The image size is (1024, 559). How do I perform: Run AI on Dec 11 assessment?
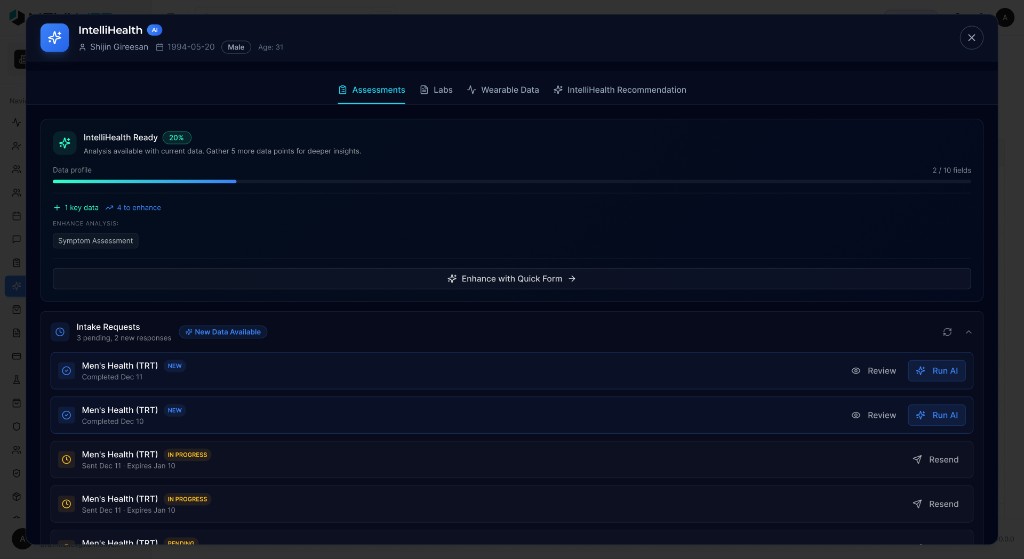936,371
